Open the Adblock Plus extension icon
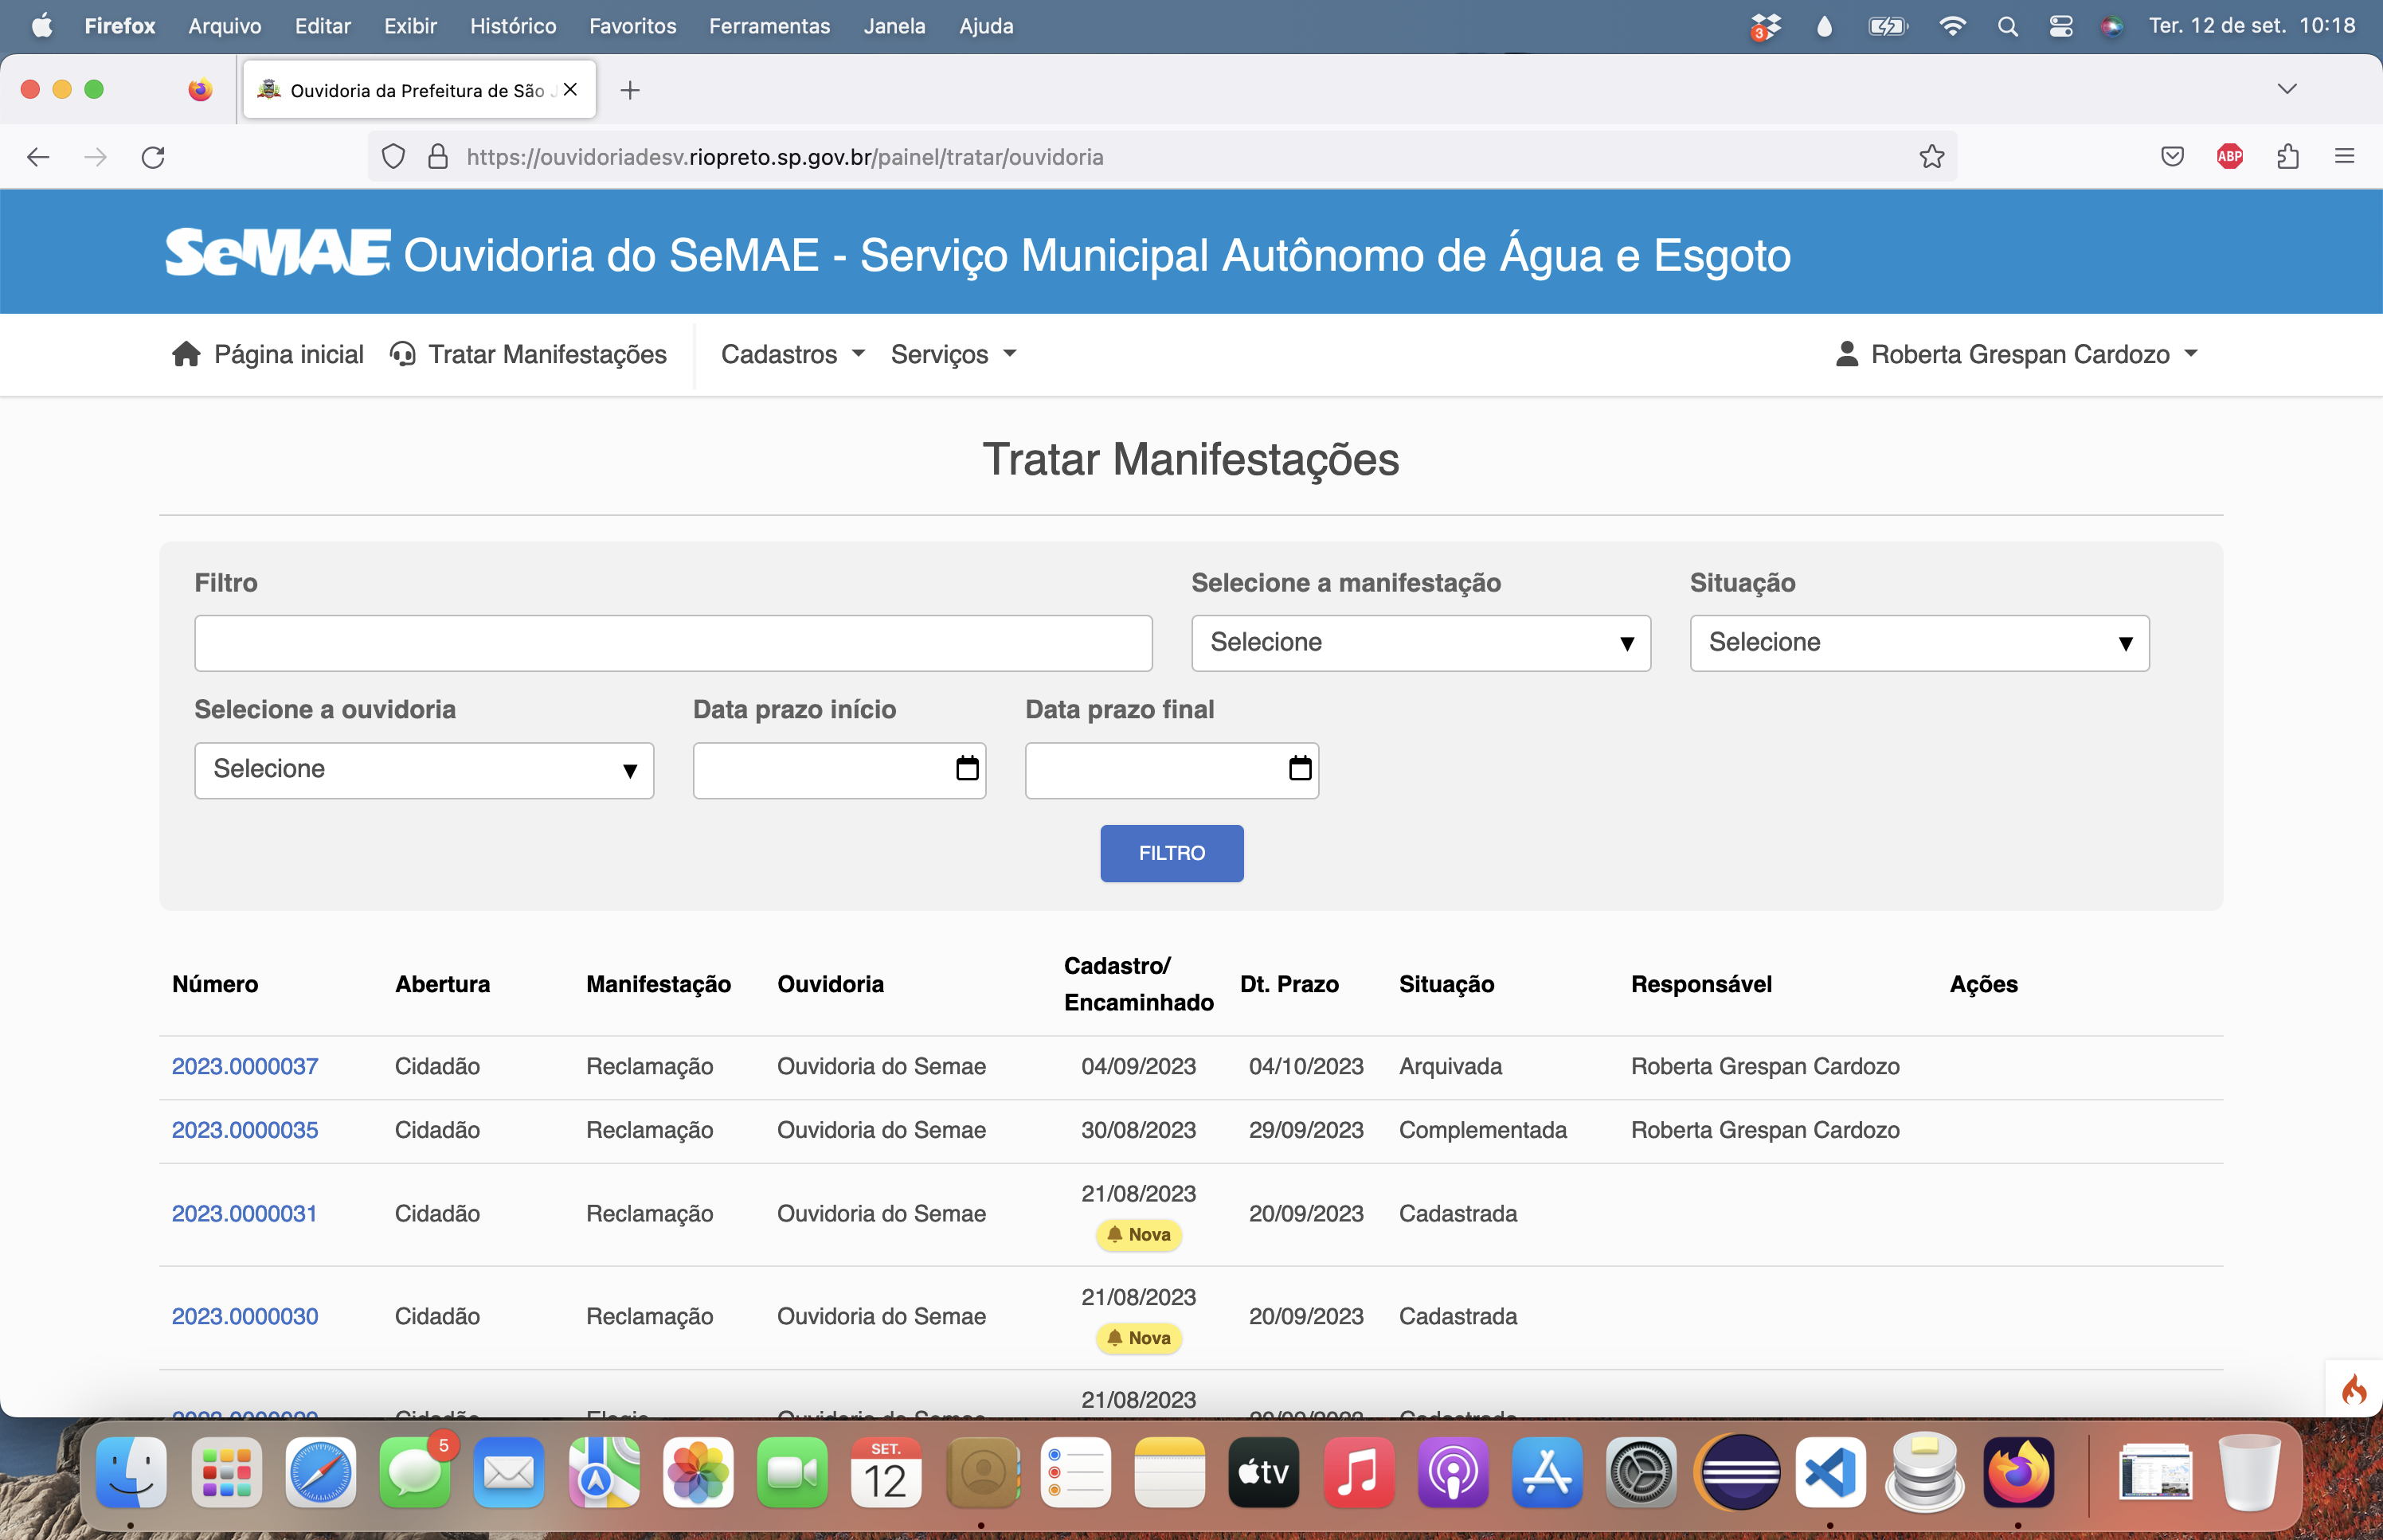Viewport: 2383px width, 1540px height. click(x=2229, y=157)
